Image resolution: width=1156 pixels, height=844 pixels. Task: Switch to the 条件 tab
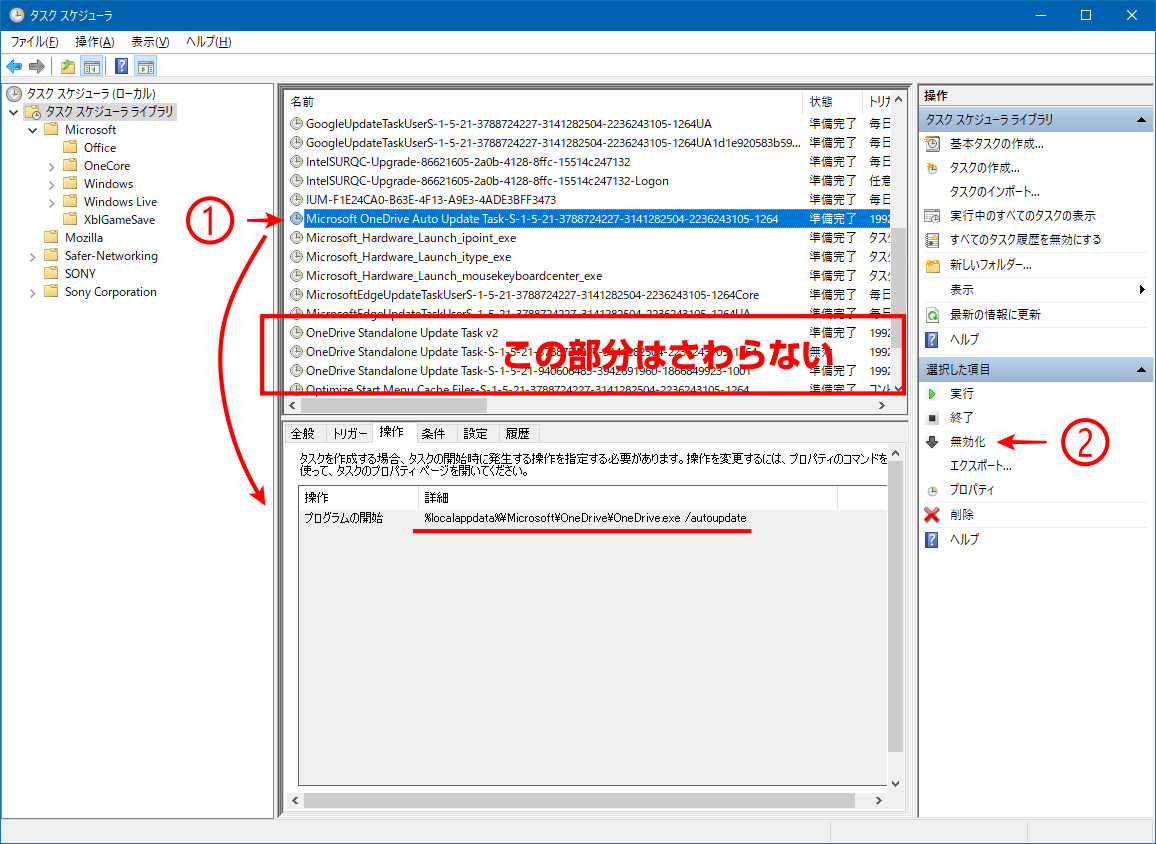434,433
